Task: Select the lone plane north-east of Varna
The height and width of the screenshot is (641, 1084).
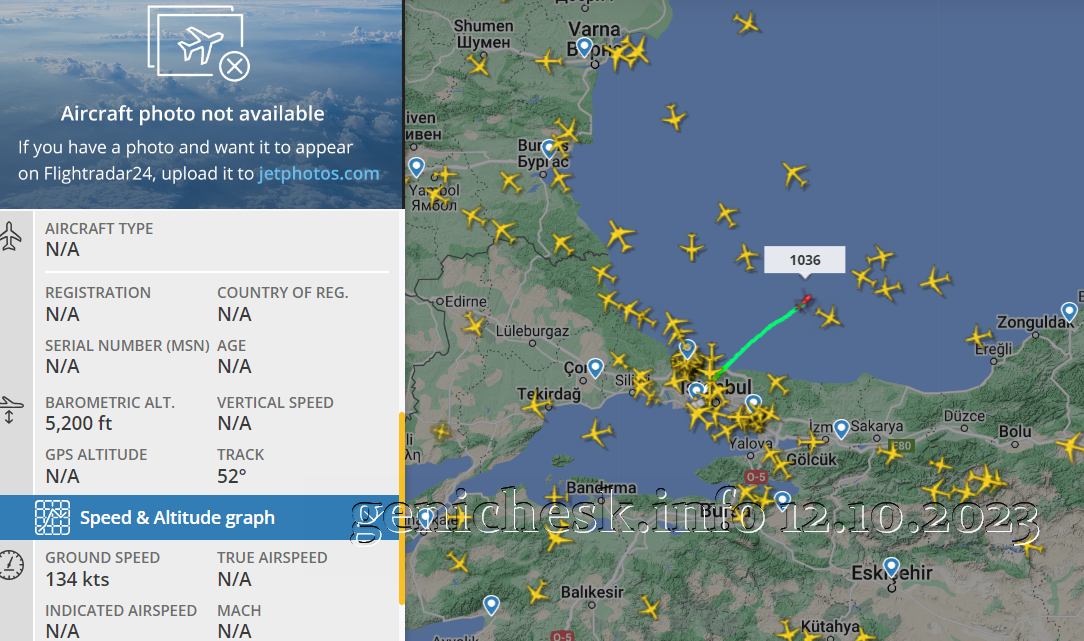Action: (746, 23)
